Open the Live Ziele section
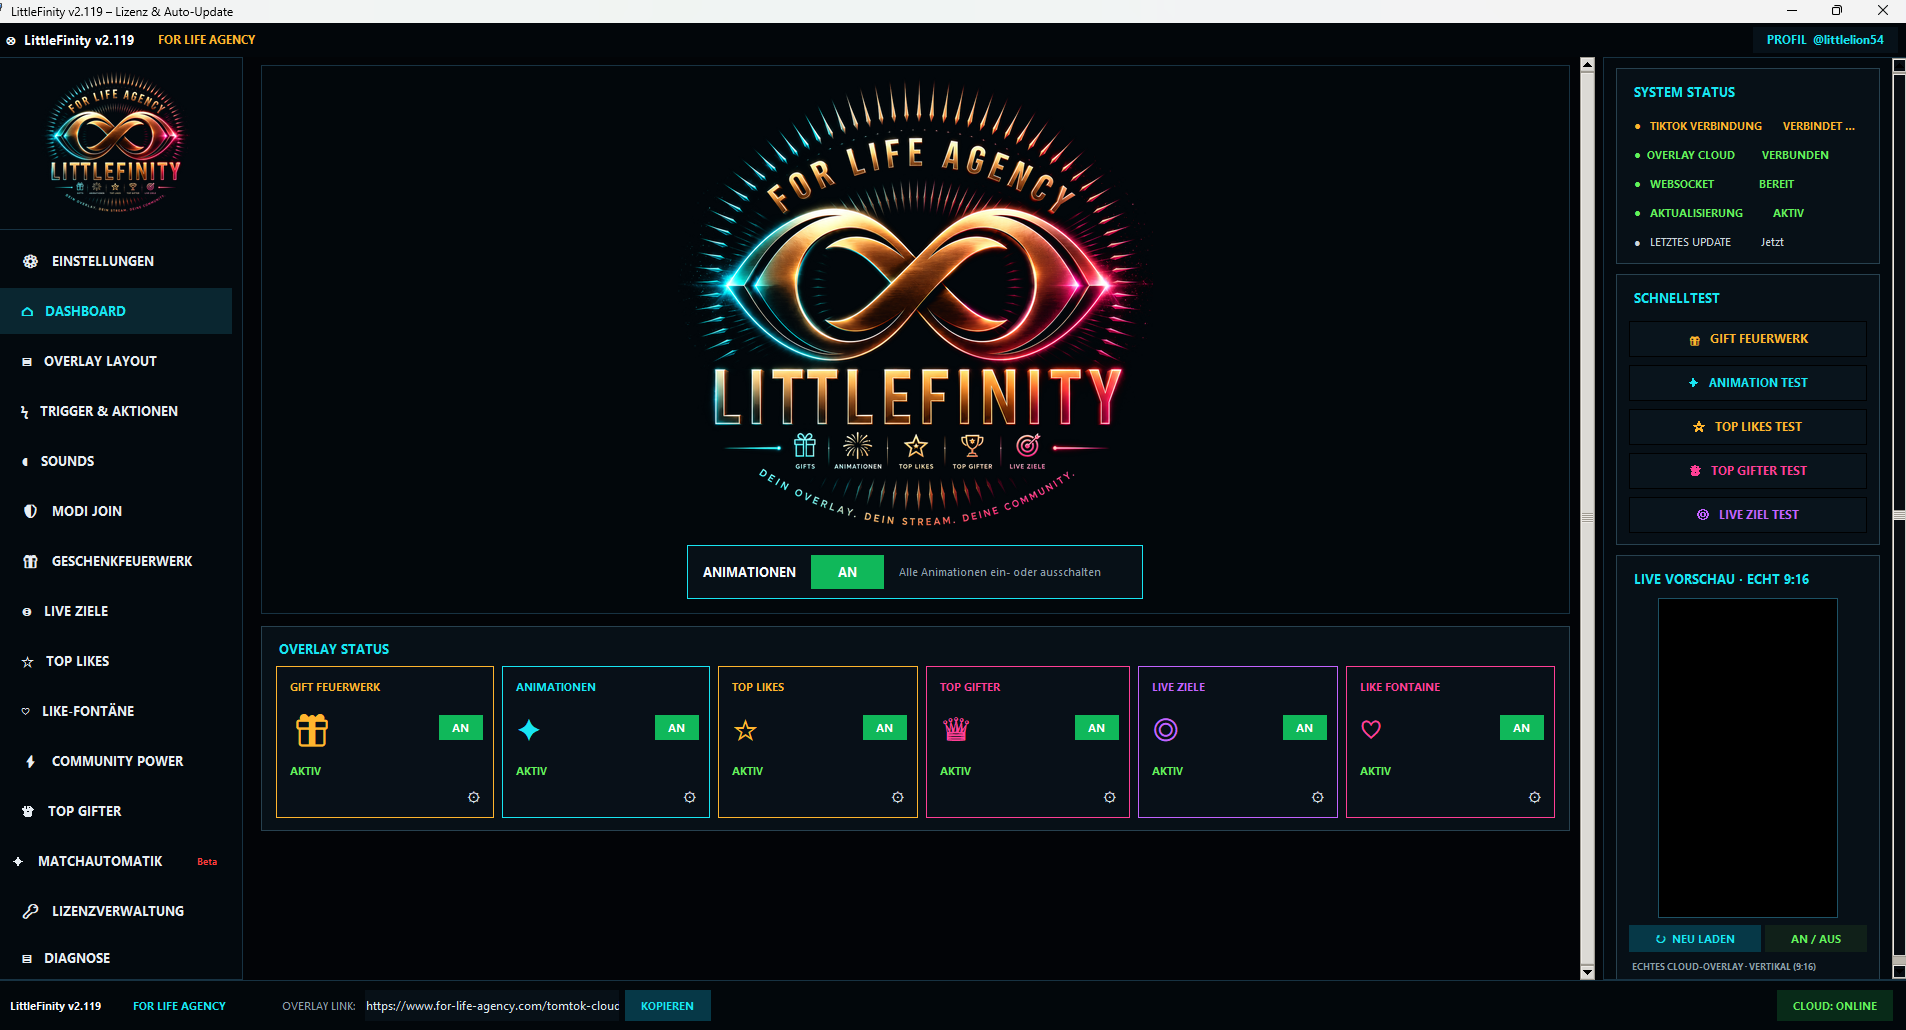Image resolution: width=1906 pixels, height=1030 pixels. (x=116, y=611)
